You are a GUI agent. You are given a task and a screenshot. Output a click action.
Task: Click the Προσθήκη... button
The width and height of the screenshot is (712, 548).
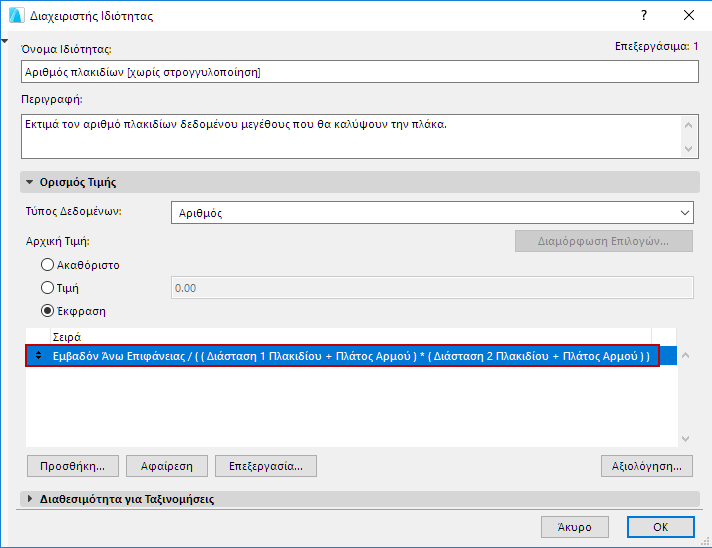coord(73,466)
